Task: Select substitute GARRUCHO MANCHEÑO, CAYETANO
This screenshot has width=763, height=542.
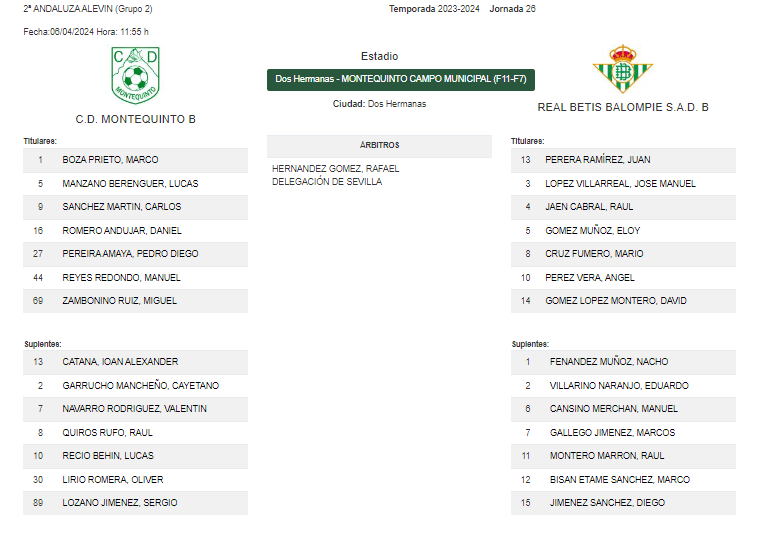Action: (135, 386)
